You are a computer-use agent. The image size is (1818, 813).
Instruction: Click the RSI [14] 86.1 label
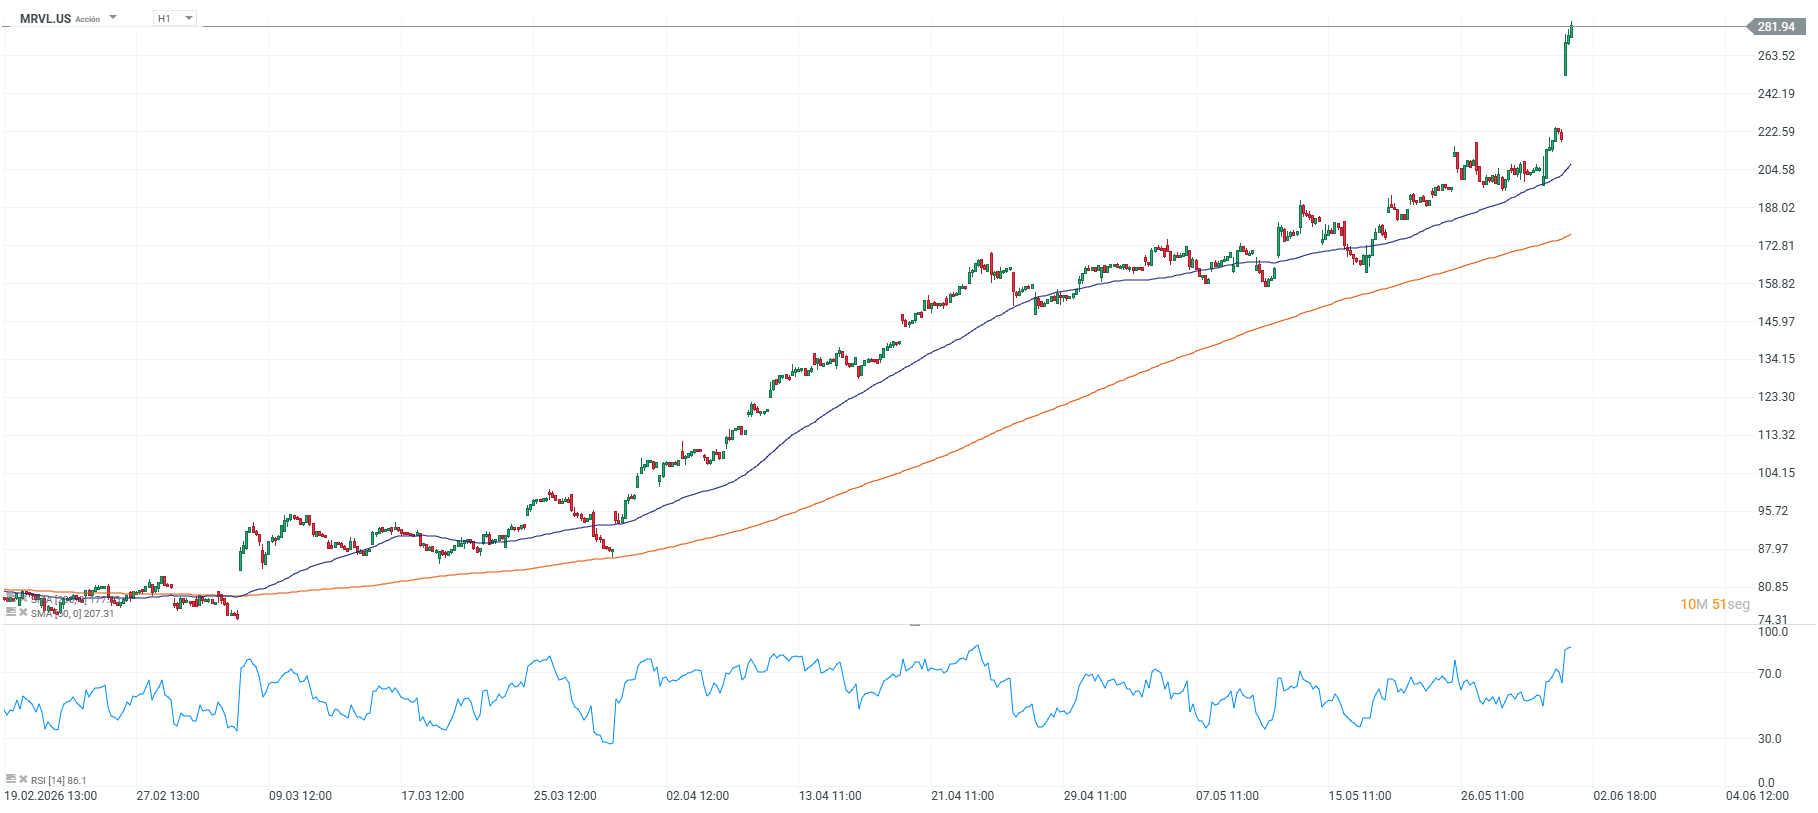pos(59,780)
